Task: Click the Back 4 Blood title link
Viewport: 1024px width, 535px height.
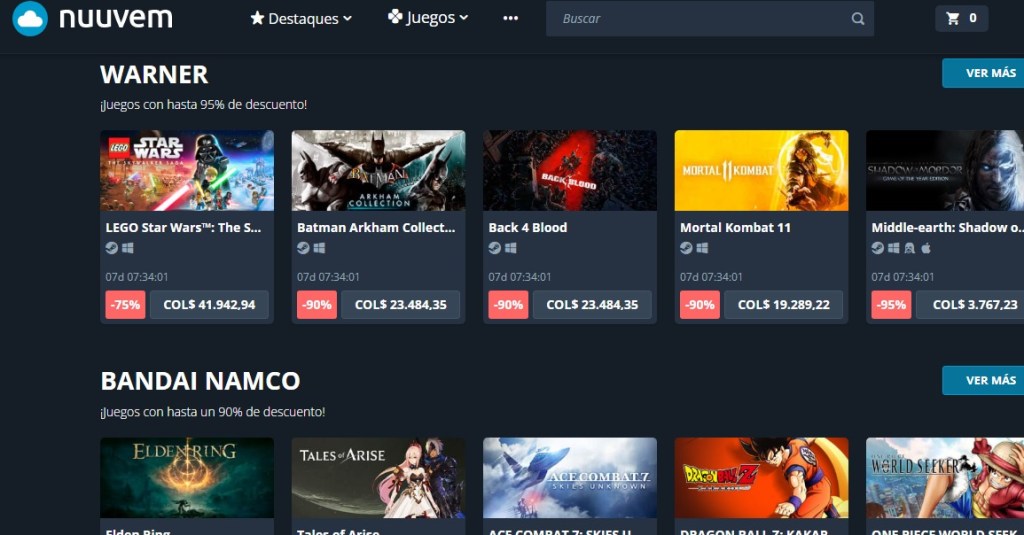Action: 527,227
